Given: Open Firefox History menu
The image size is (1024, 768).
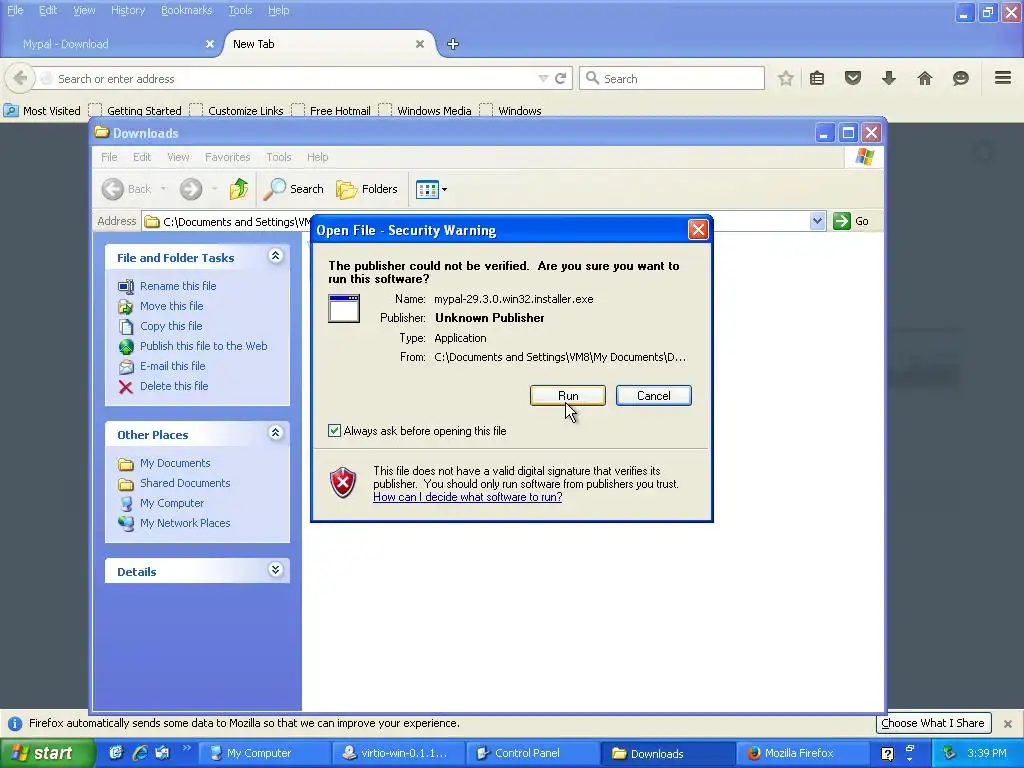Looking at the screenshot, I should tap(127, 10).
